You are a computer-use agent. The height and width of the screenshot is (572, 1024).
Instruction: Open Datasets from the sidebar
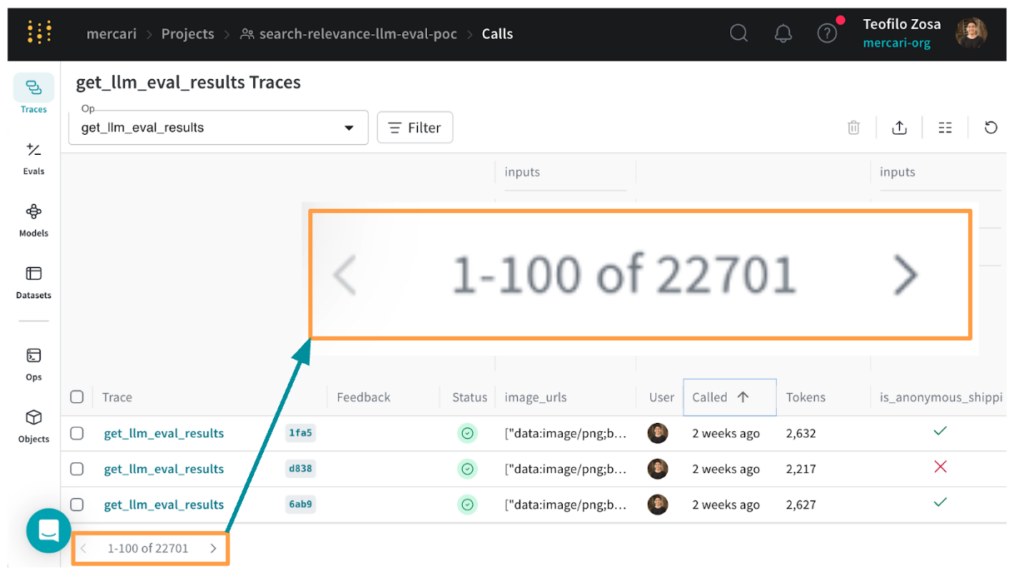[33, 281]
